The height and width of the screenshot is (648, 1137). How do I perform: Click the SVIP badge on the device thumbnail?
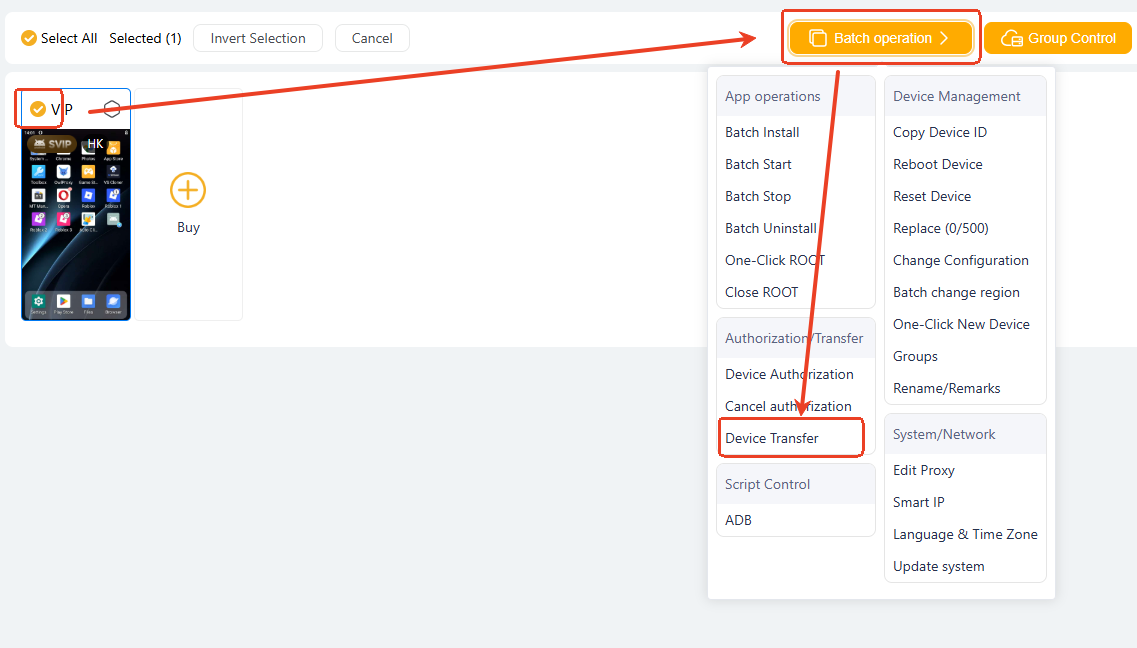coord(52,144)
